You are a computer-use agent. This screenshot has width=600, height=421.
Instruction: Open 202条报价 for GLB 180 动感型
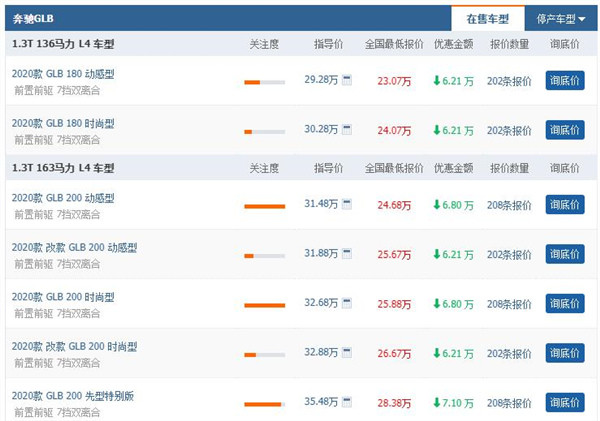pos(509,81)
